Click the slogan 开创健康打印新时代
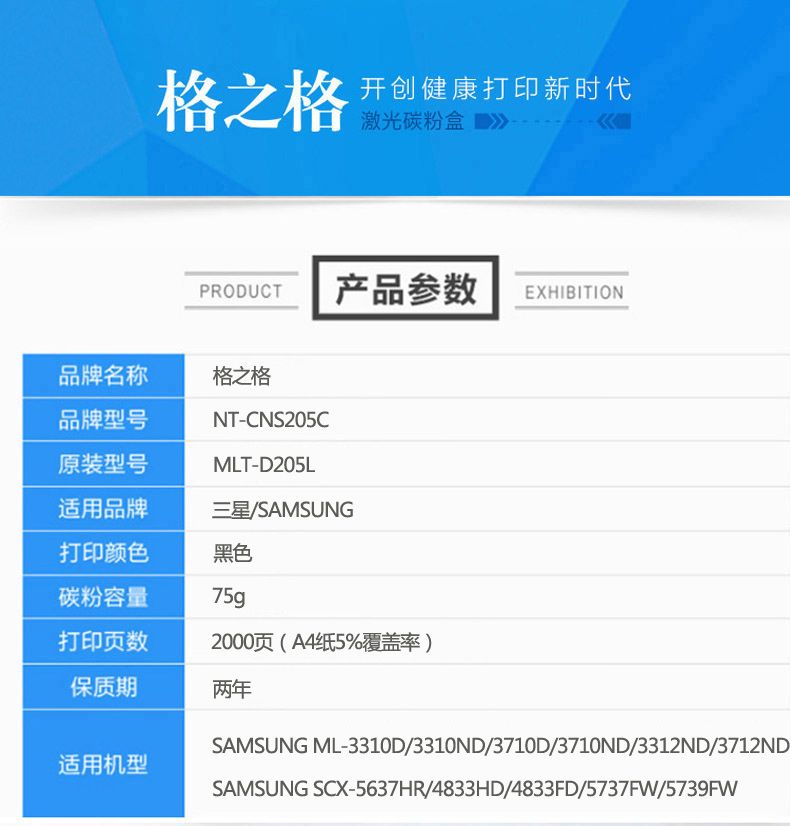Screen dimensions: 790x826 tap(496, 88)
